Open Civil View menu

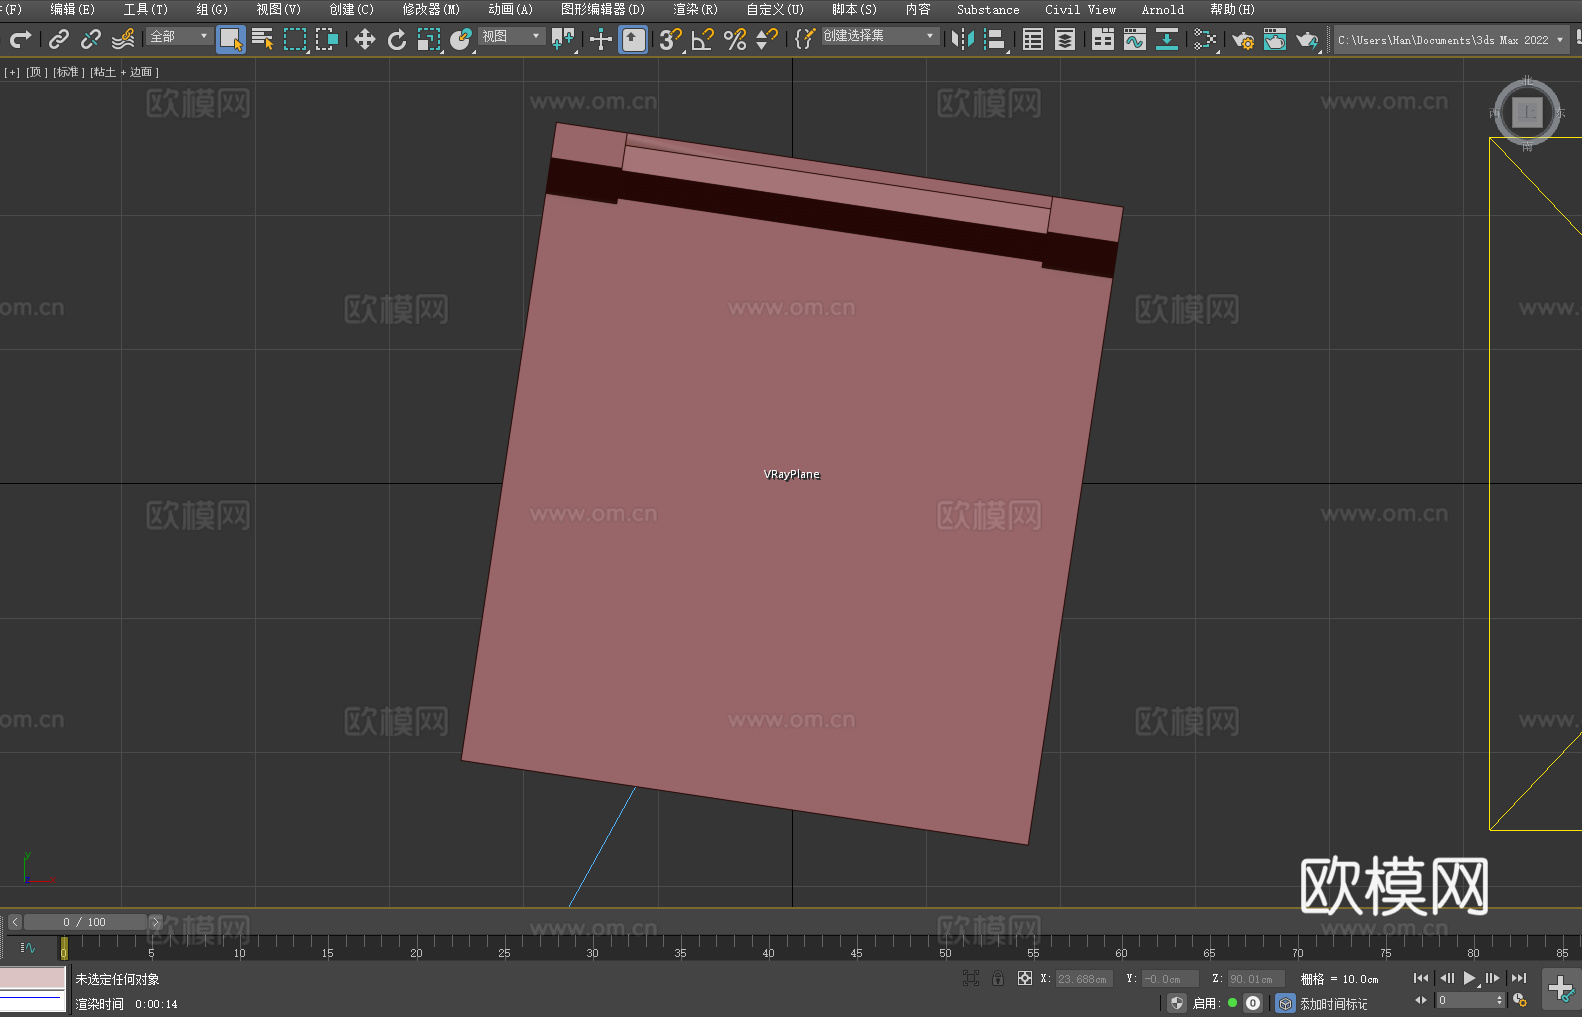[1080, 9]
